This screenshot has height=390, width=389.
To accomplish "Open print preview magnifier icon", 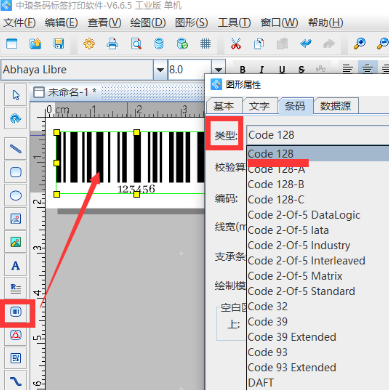I will coord(136,44).
